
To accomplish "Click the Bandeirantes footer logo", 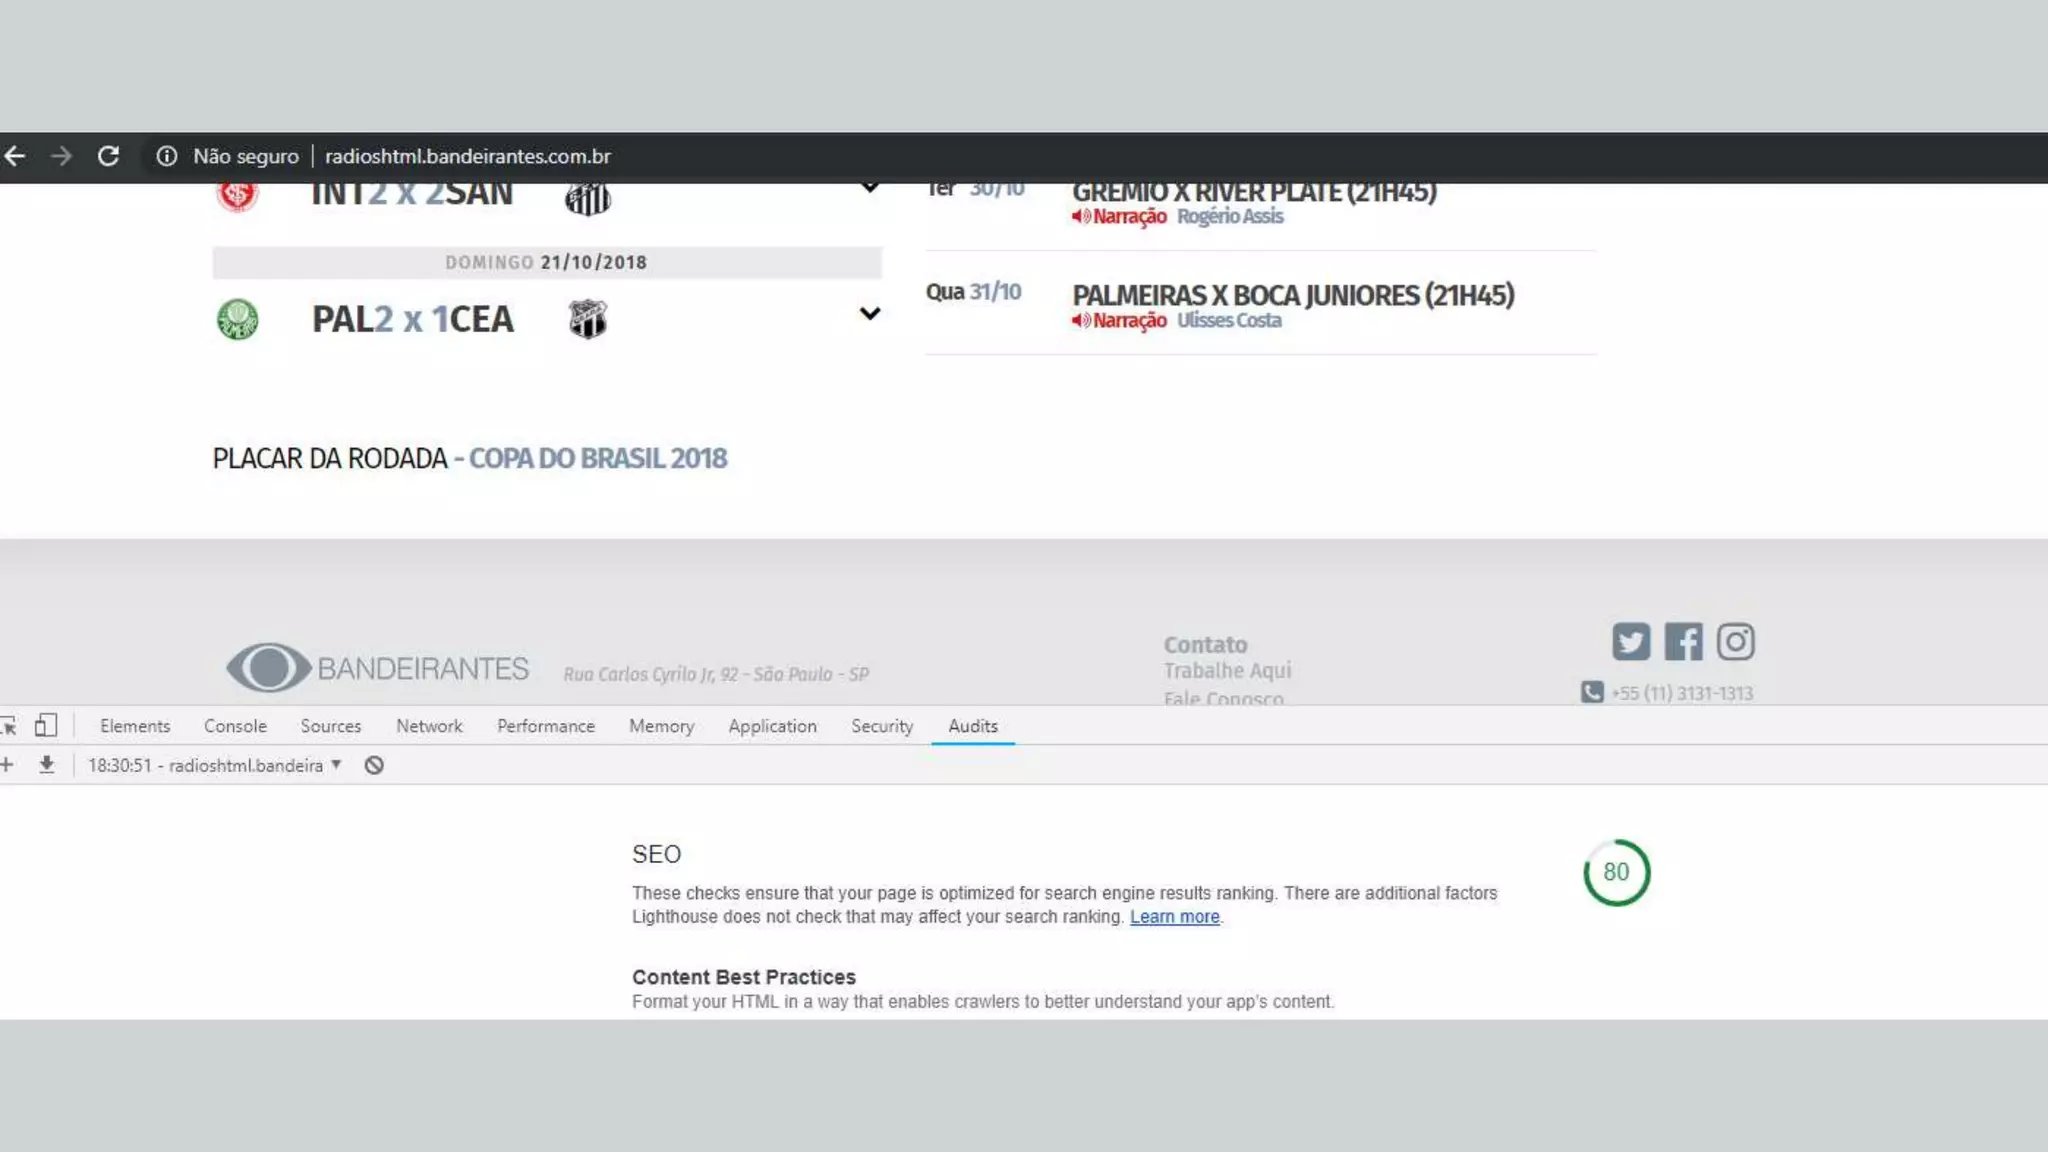I will point(377,667).
